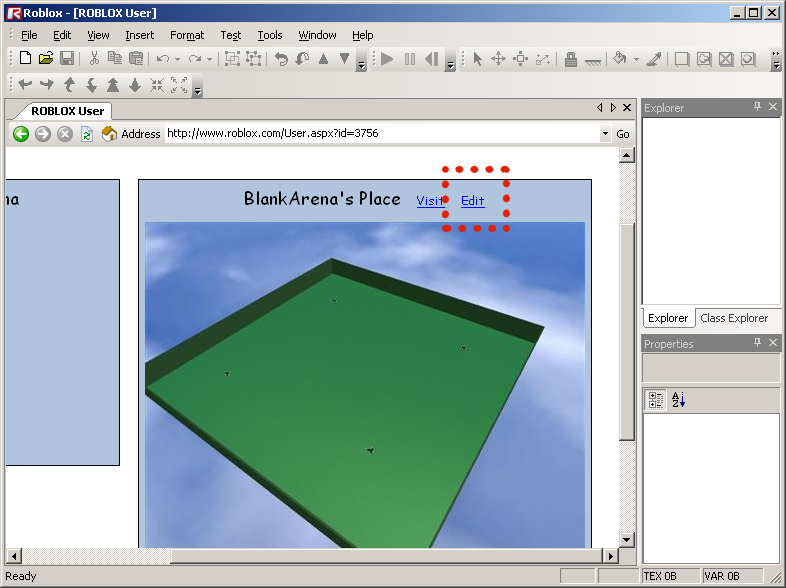Choose the plain surface cube icon
The width and height of the screenshot is (786, 588).
[682, 59]
